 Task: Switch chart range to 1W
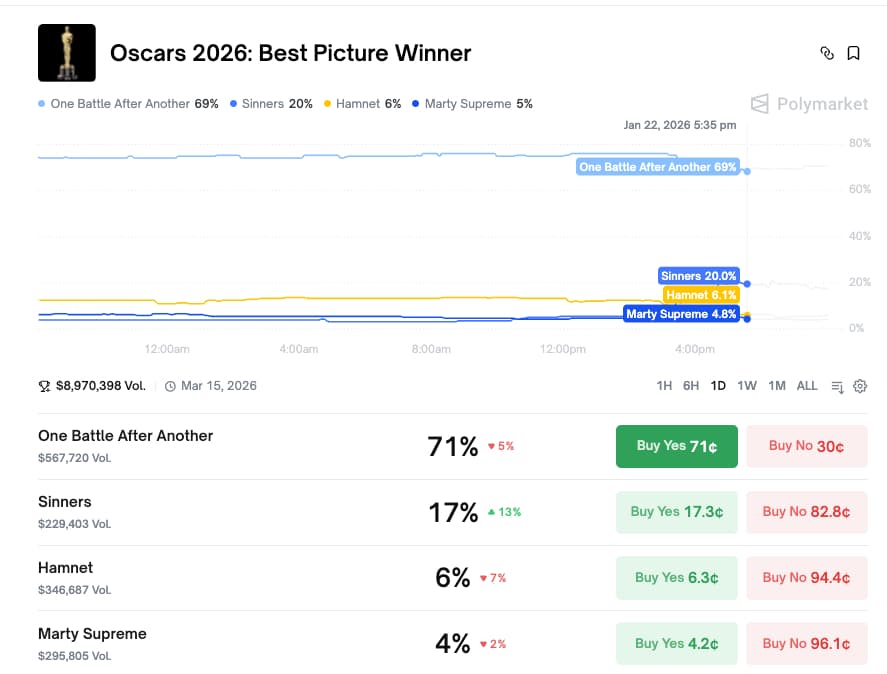coord(747,386)
